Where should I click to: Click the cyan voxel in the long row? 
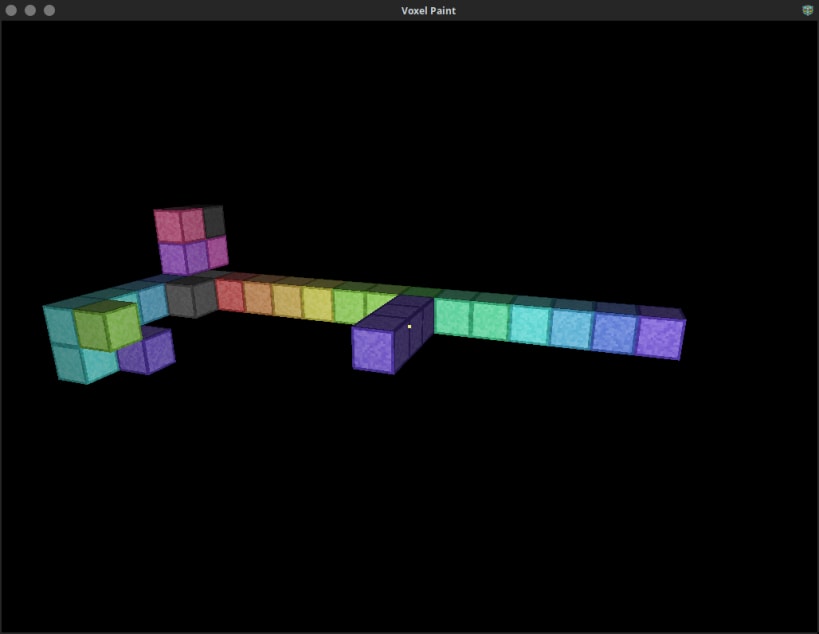coord(530,323)
